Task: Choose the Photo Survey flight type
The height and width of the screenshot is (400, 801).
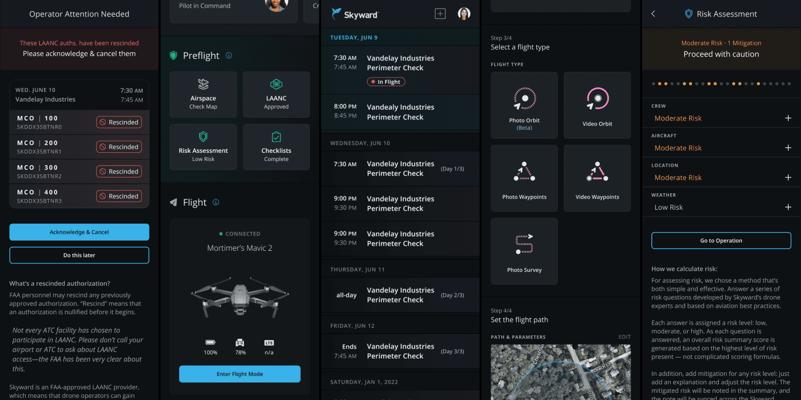Action: click(524, 250)
